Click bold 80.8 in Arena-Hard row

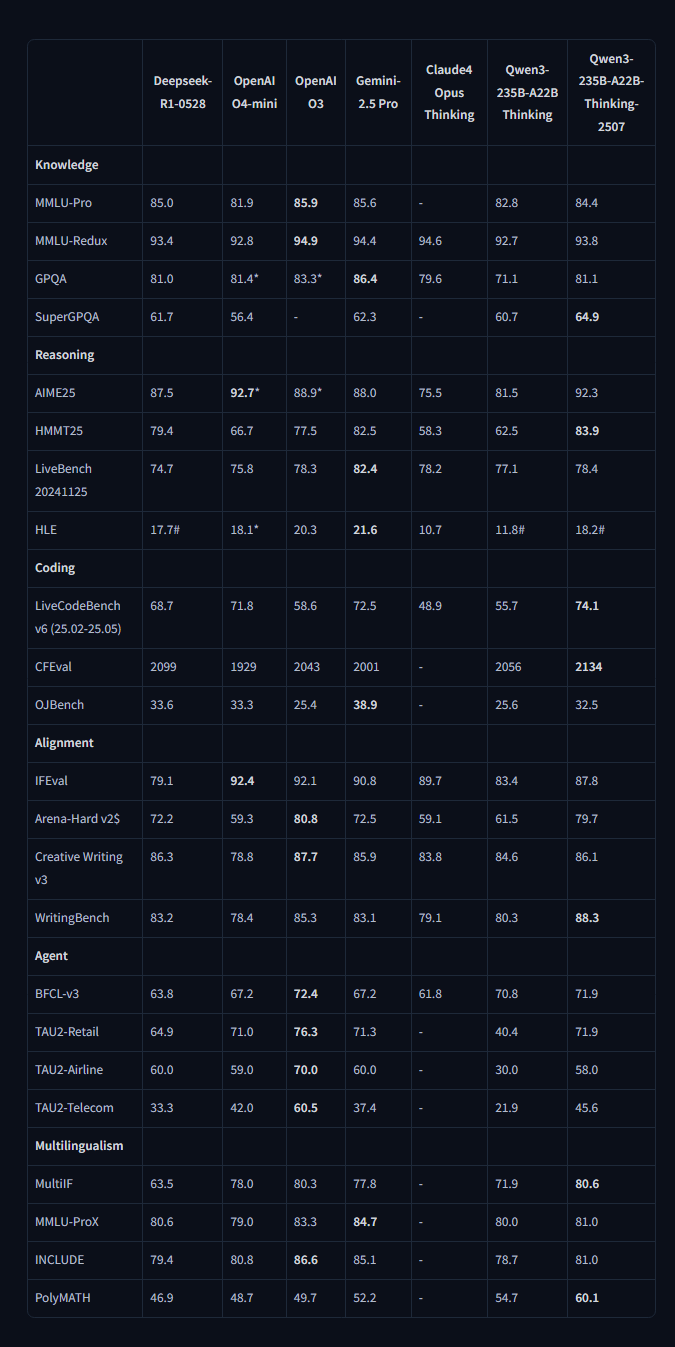[x=306, y=819]
